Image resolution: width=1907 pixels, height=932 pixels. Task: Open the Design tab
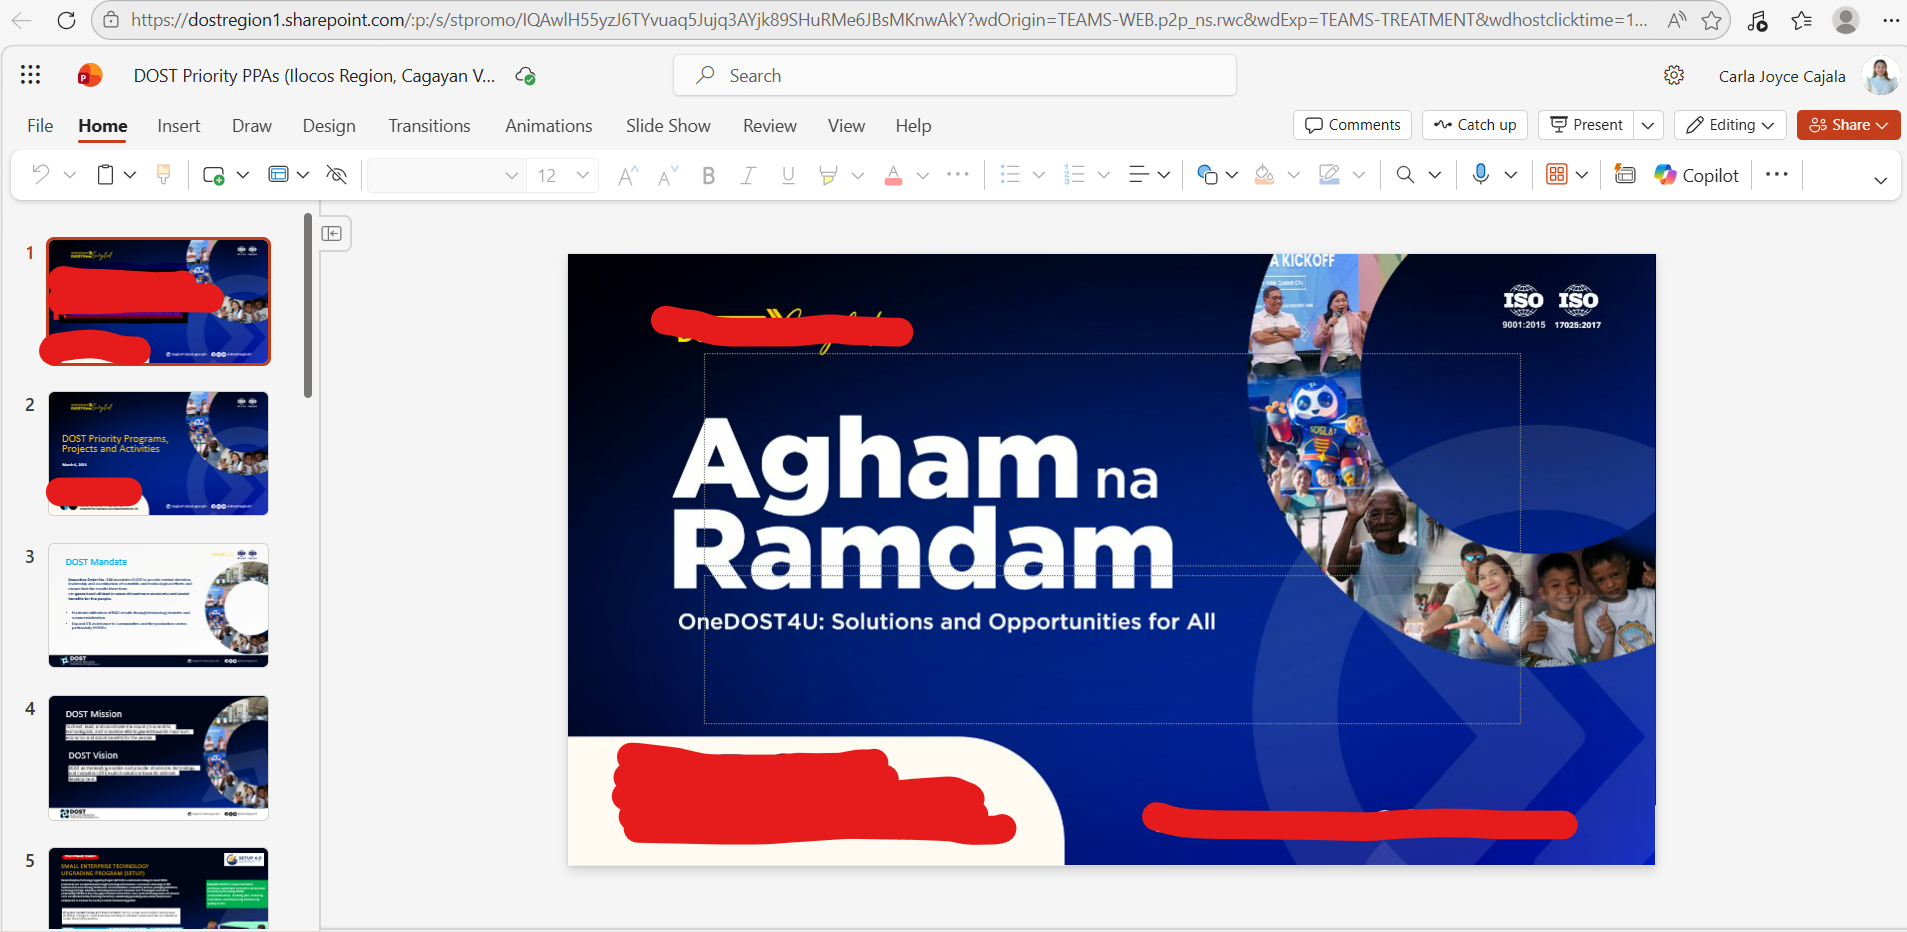(x=329, y=126)
